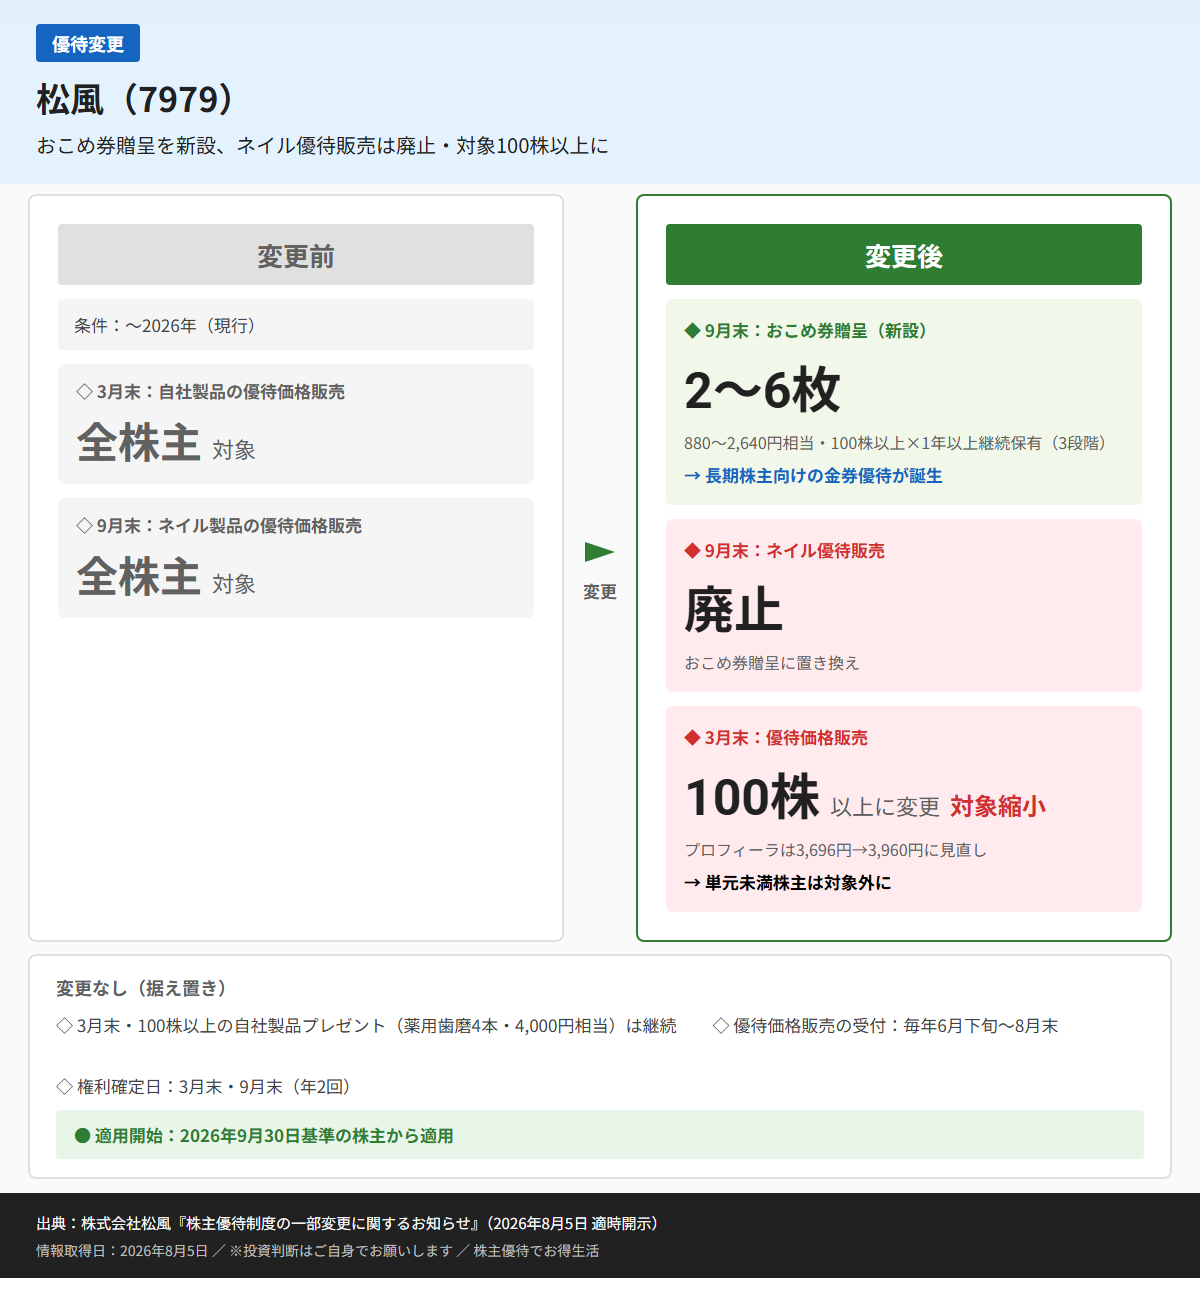Click 880〜2,640円相当 condition line
Viewport: 1200px width, 1302px height.
coord(895,443)
